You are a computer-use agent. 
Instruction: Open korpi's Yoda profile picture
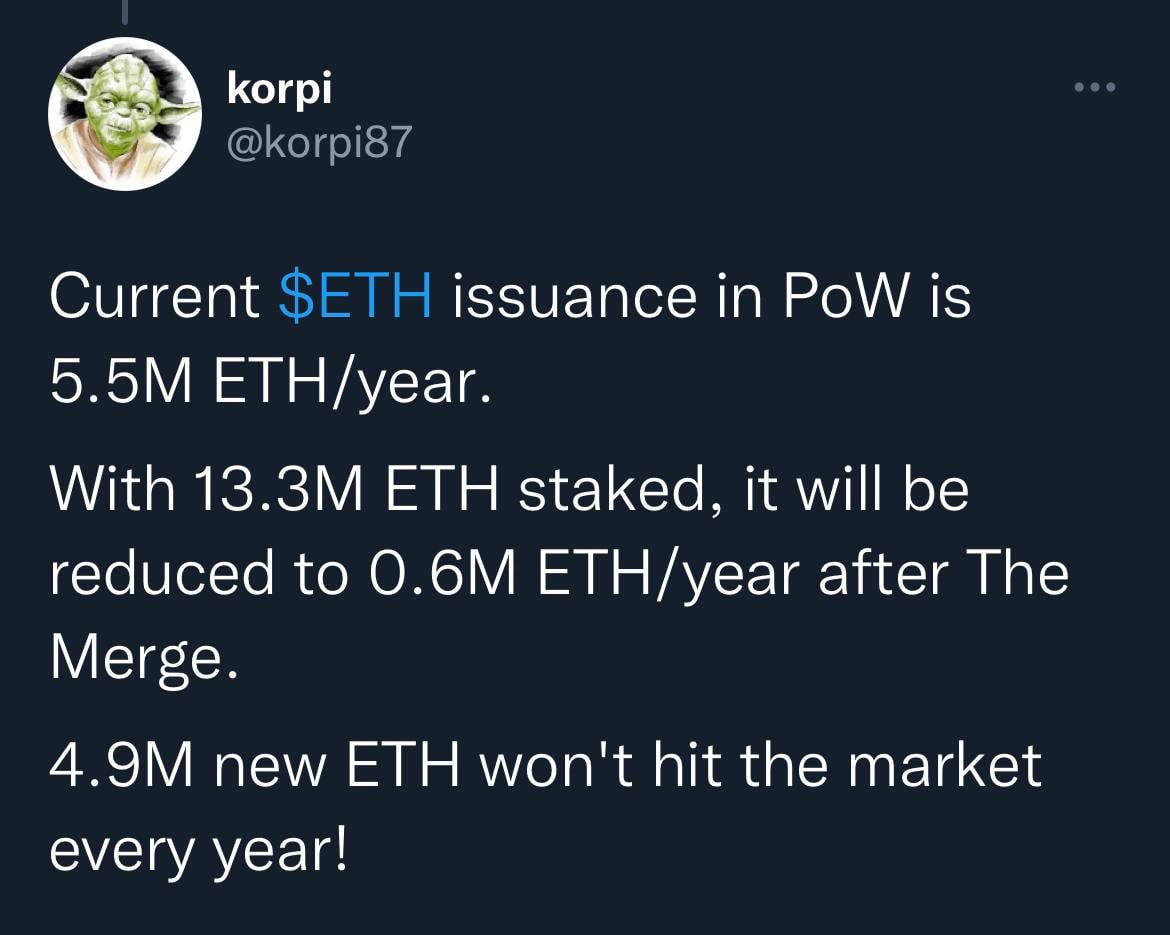click(x=125, y=113)
